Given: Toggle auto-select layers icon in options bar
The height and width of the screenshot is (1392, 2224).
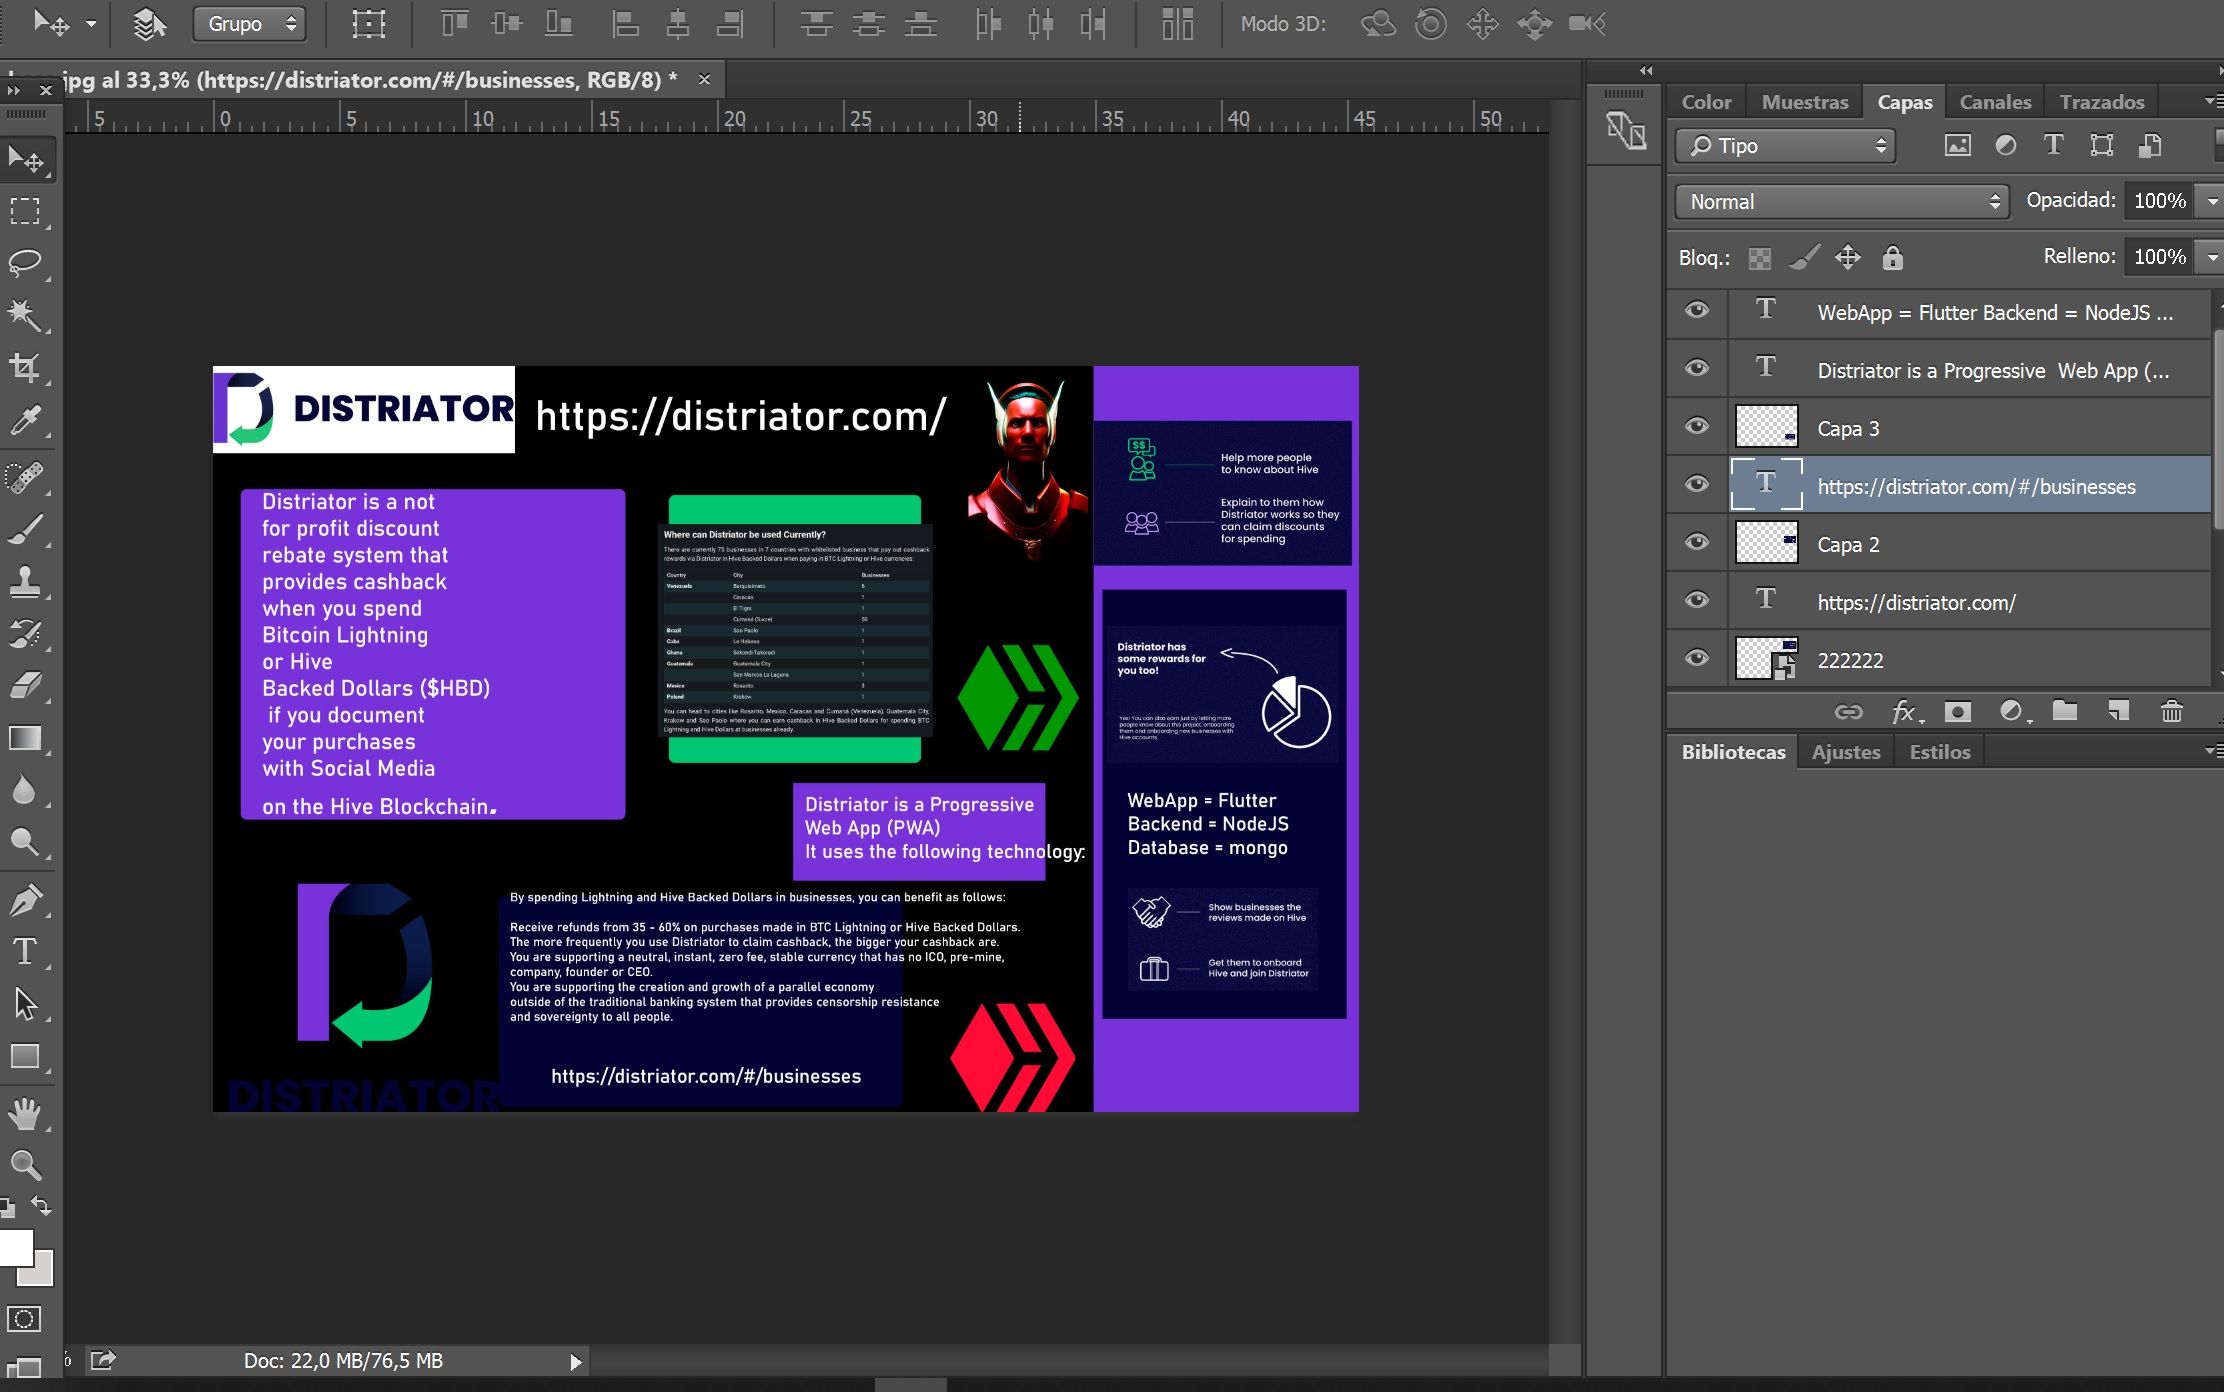Looking at the screenshot, I should 149,23.
